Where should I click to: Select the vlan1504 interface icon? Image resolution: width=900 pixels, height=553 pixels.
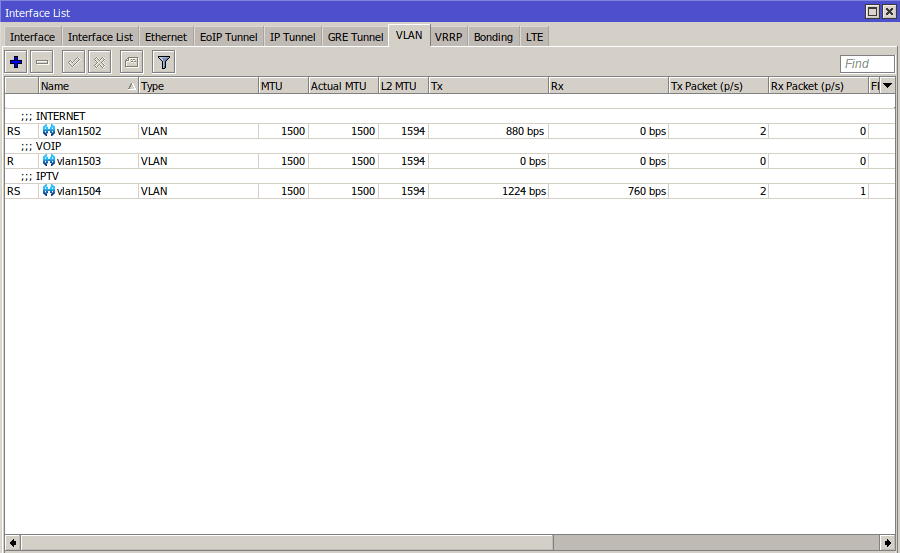point(48,191)
